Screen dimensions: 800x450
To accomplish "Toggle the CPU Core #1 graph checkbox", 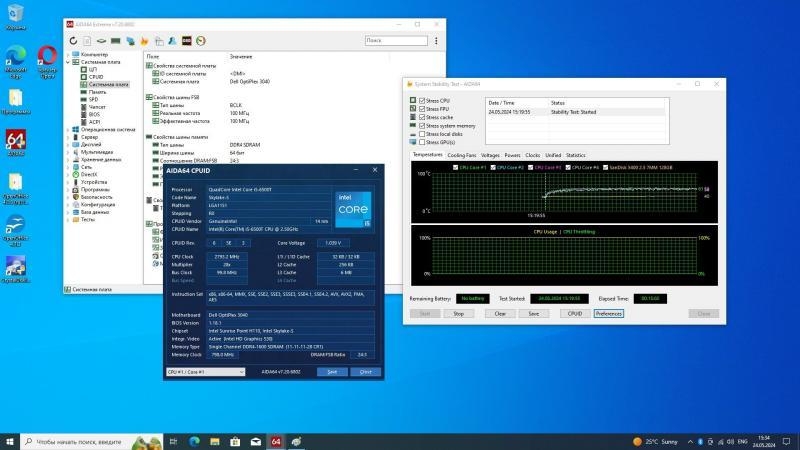I will [x=456, y=167].
